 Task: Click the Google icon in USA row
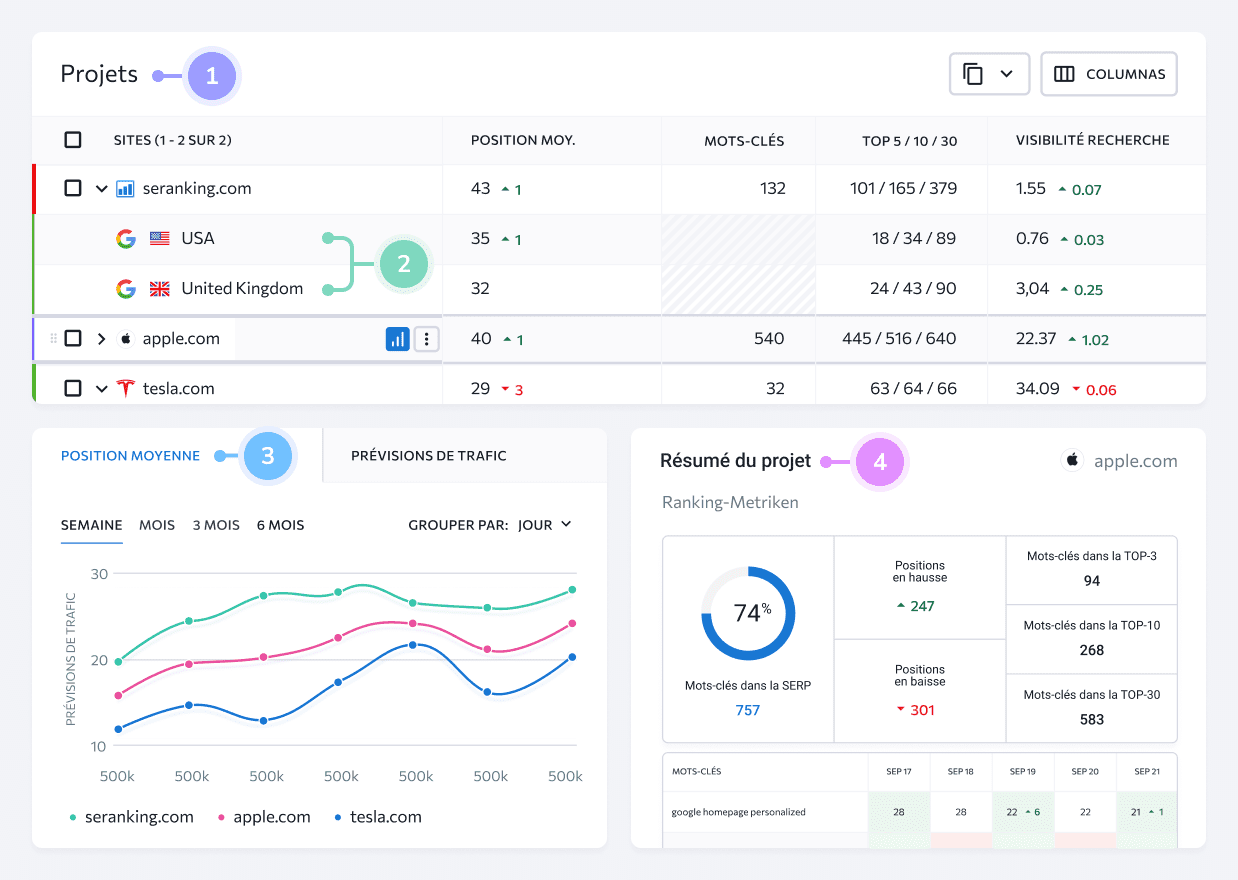pos(125,238)
